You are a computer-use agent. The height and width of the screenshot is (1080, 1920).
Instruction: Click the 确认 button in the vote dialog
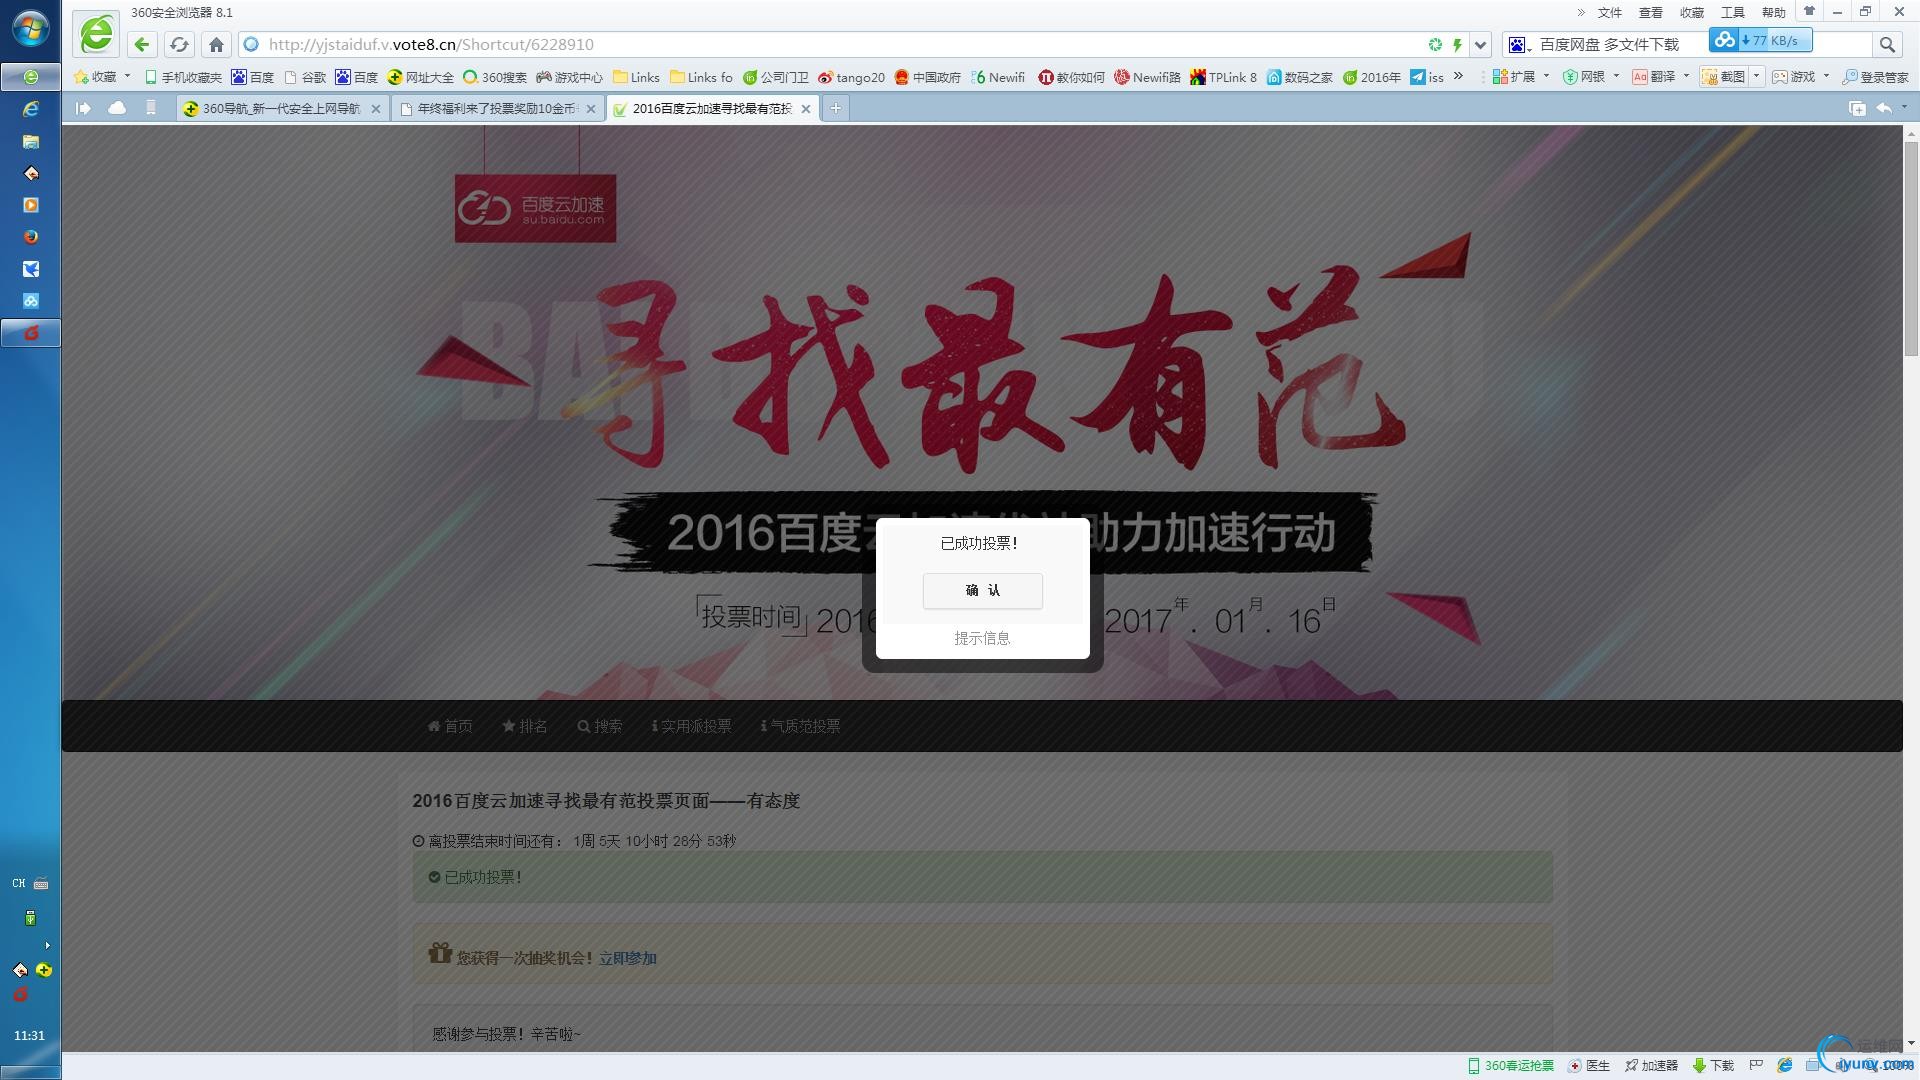point(982,591)
